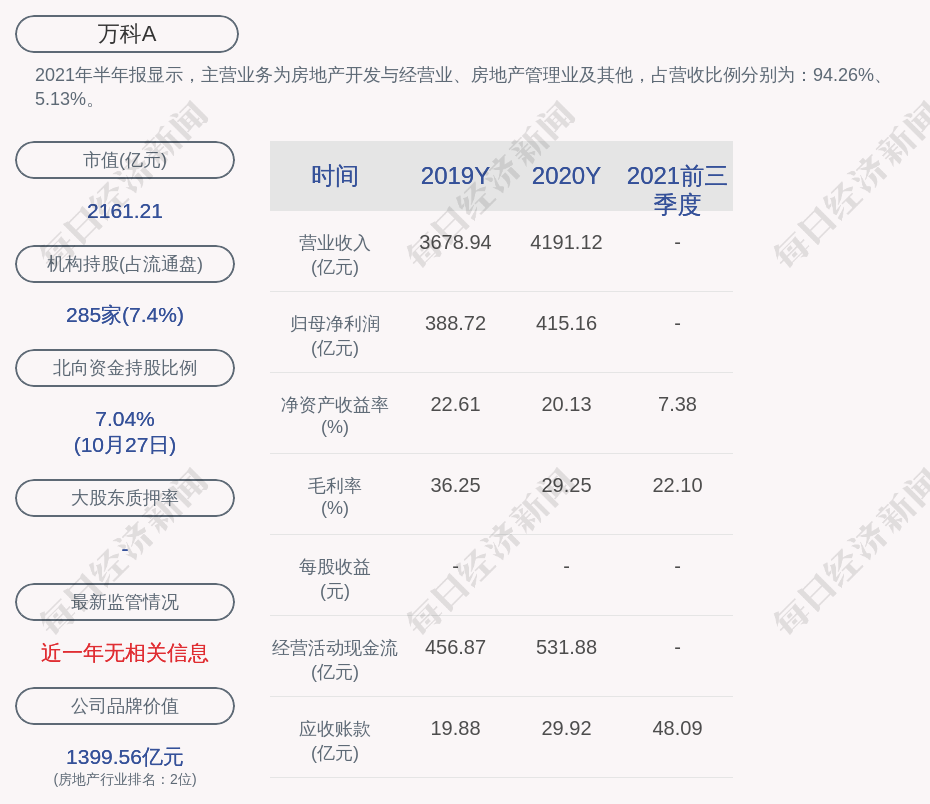
Task: Click the 经营活动现金流(亿元) row label
Action: tap(335, 660)
